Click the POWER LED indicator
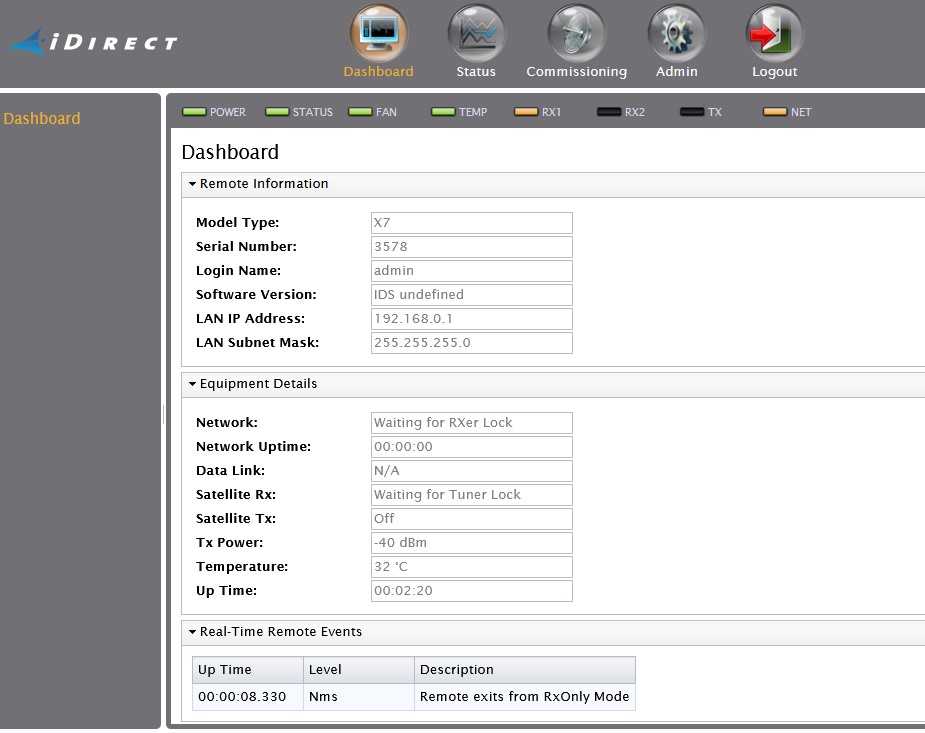925x733 pixels. [x=194, y=111]
